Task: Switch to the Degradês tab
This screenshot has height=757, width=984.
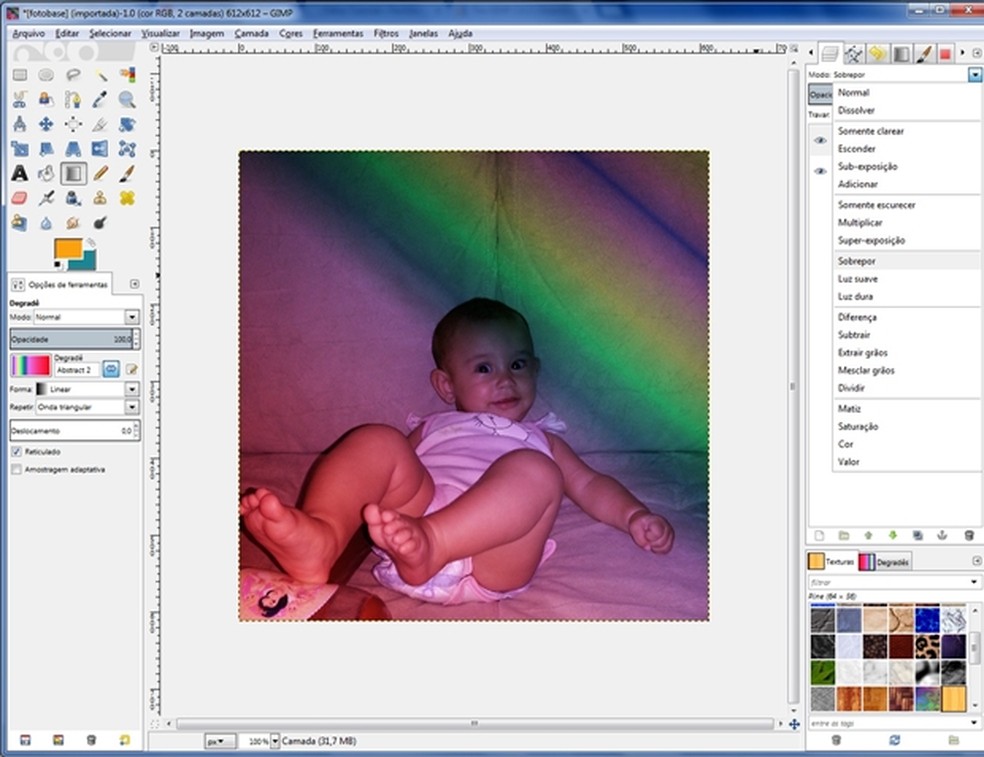Action: [x=885, y=562]
